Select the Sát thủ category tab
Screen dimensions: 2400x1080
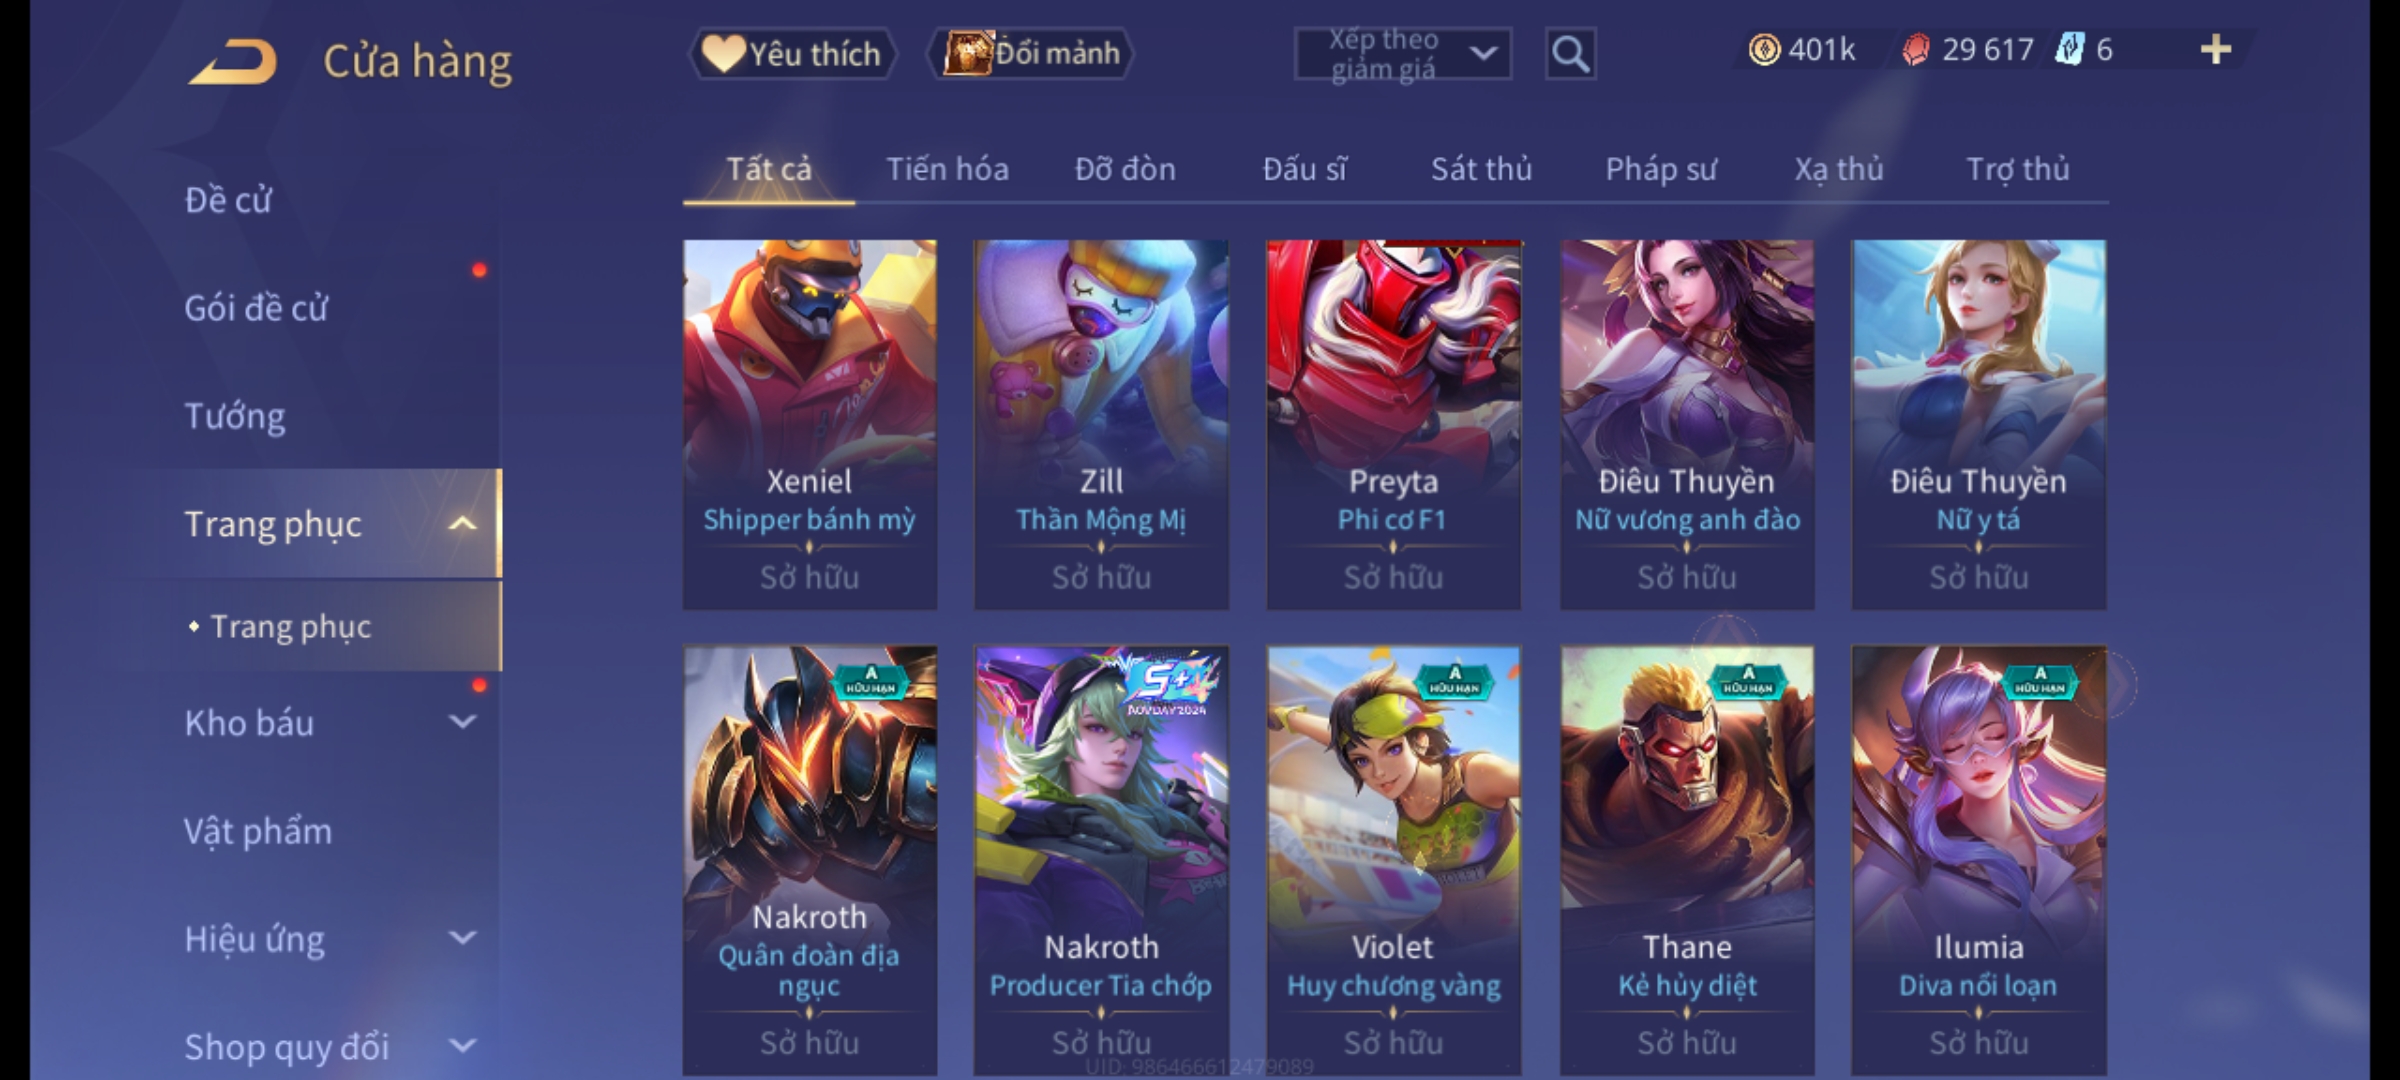pos(1481,170)
